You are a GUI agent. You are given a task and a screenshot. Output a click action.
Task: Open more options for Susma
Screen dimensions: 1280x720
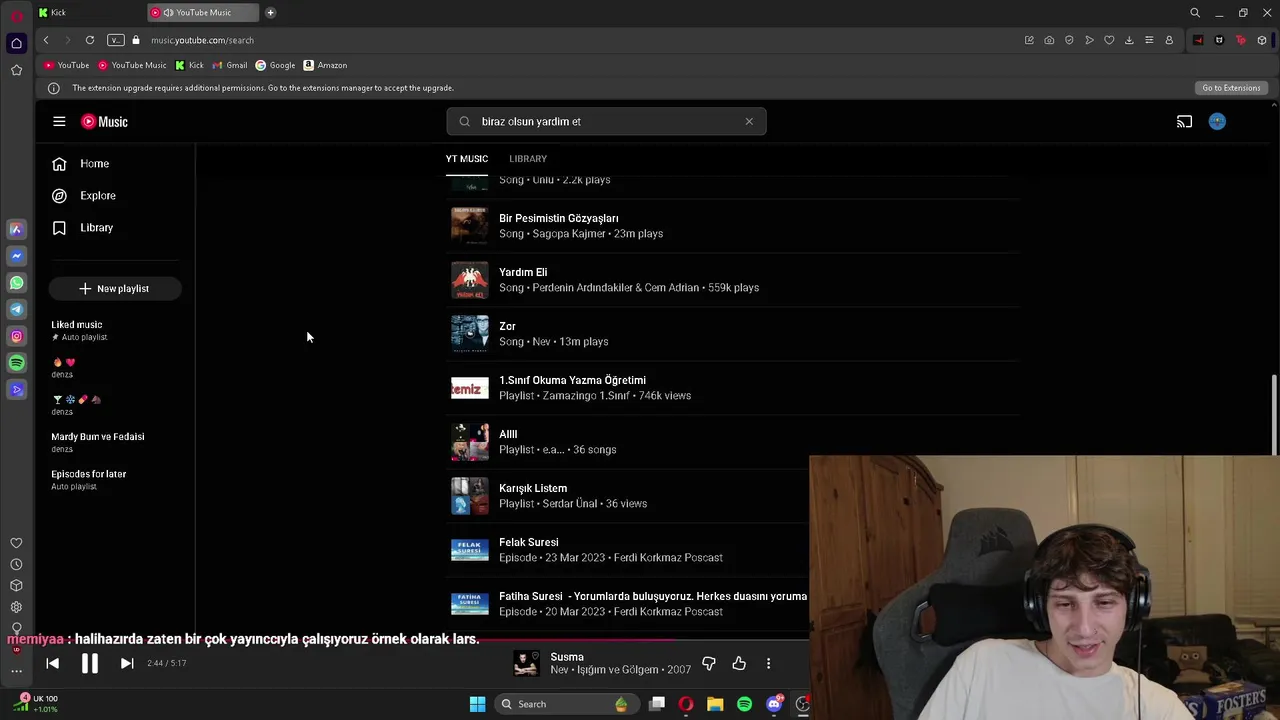pyautogui.click(x=768, y=663)
